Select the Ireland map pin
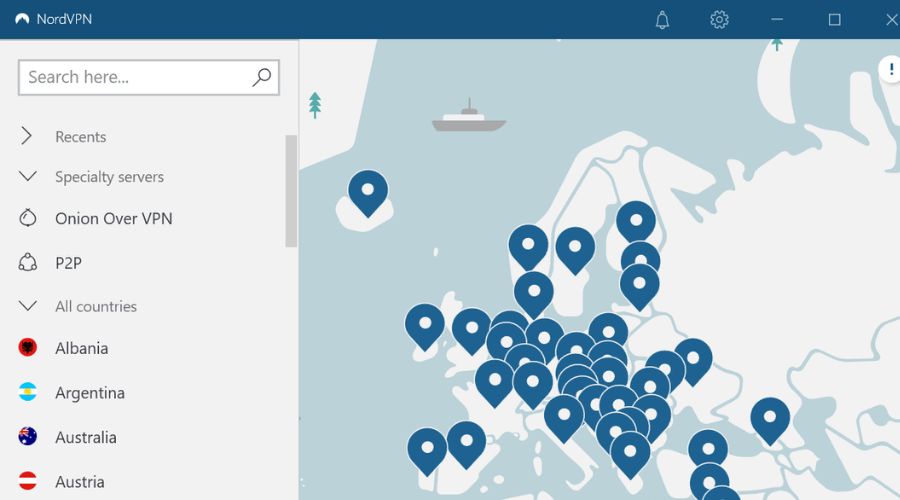Screen dimensions: 900x500 (425, 327)
